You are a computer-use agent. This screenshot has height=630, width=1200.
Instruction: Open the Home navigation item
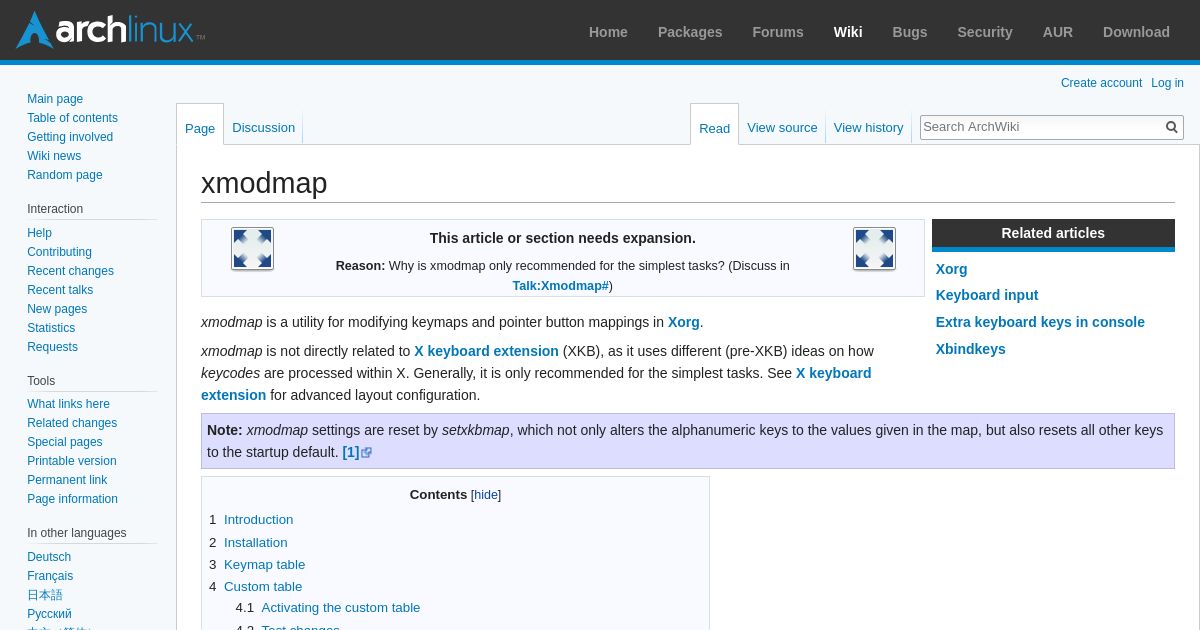(x=608, y=32)
